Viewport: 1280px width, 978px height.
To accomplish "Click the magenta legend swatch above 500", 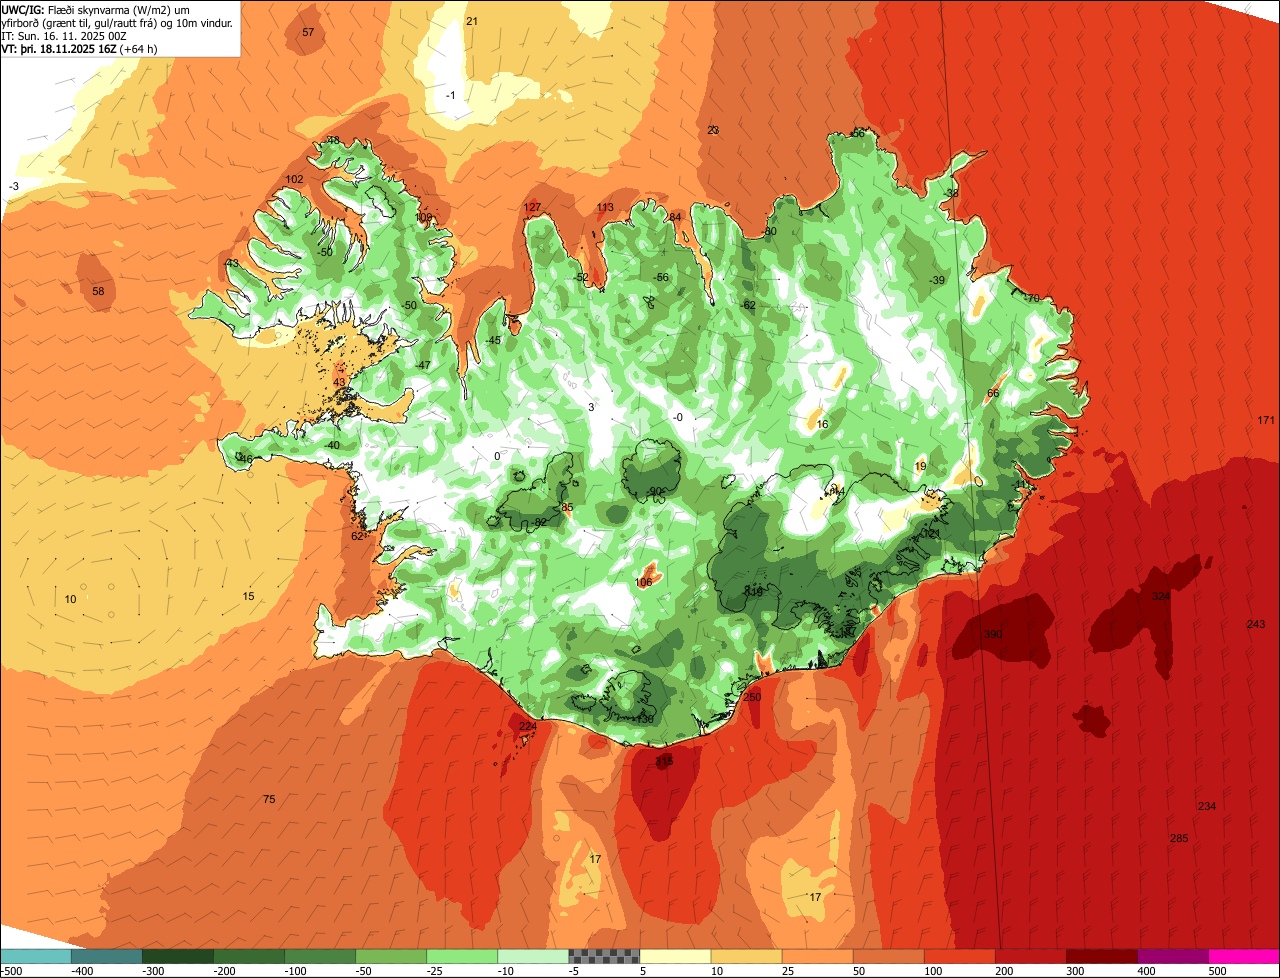I will pyautogui.click(x=1244, y=956).
